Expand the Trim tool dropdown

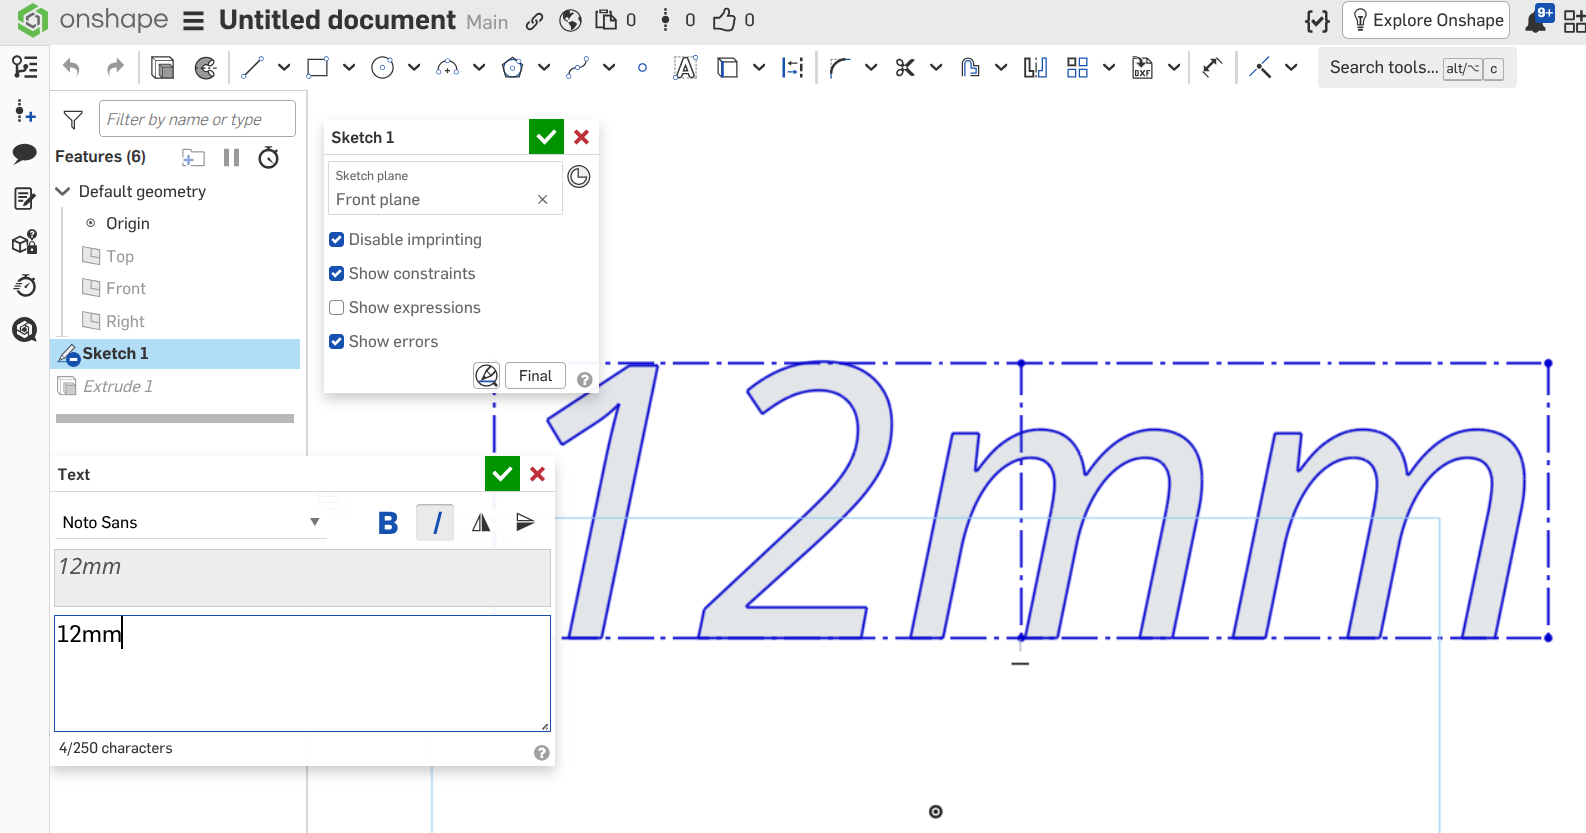point(936,67)
